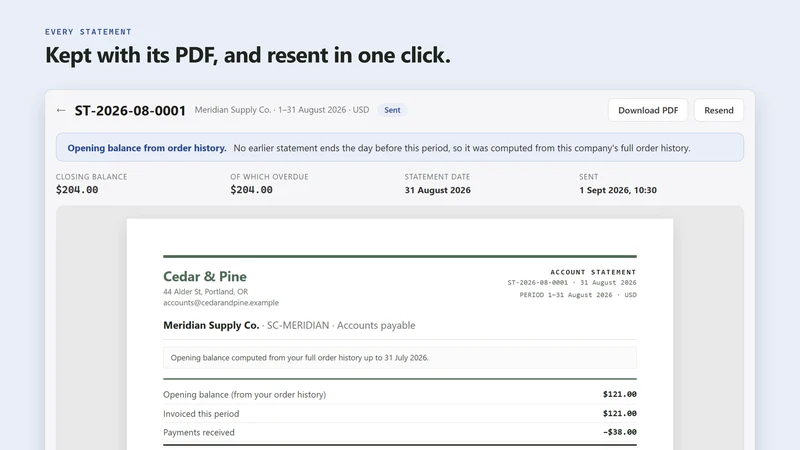Click the Opening balance from order history notice
This screenshot has width=800, height=450.
399,148
